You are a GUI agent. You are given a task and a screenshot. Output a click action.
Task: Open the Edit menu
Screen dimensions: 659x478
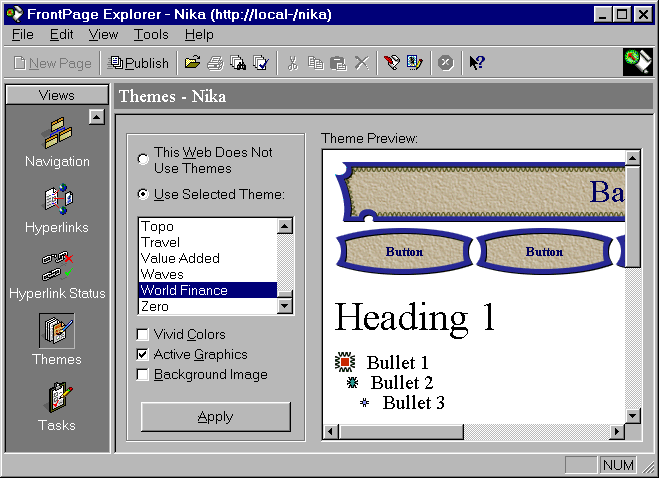[61, 34]
